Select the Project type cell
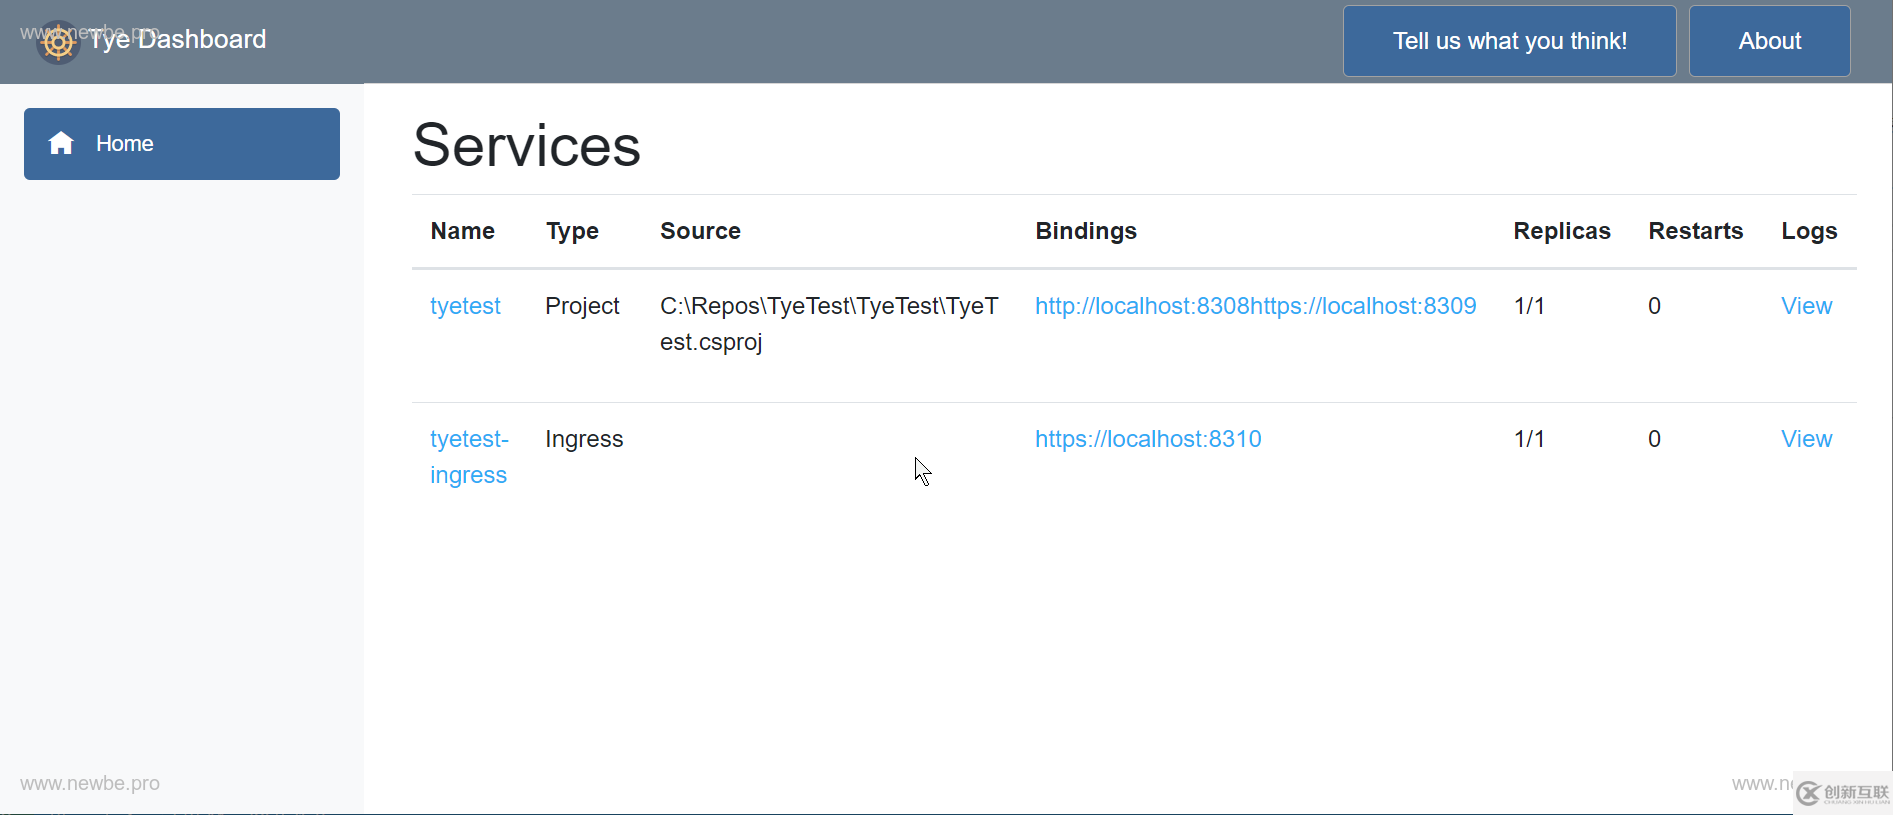 [x=582, y=306]
